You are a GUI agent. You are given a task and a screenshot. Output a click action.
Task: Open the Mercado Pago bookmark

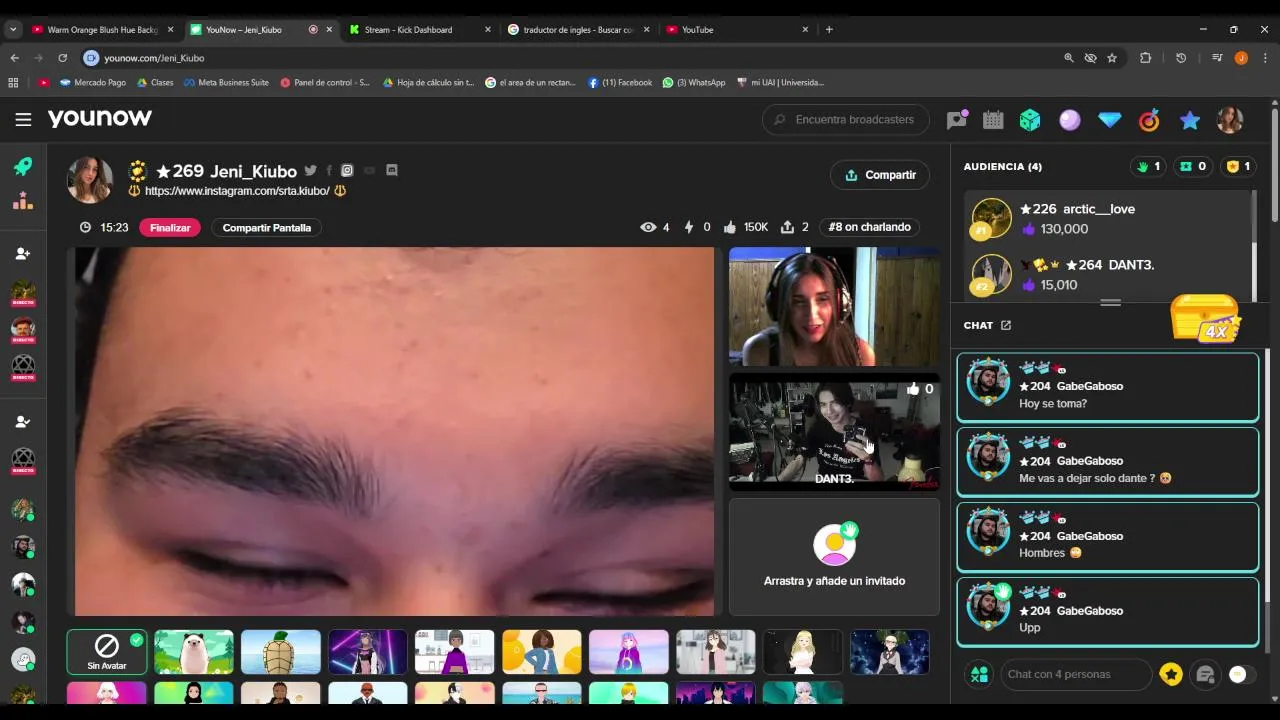(x=93, y=82)
